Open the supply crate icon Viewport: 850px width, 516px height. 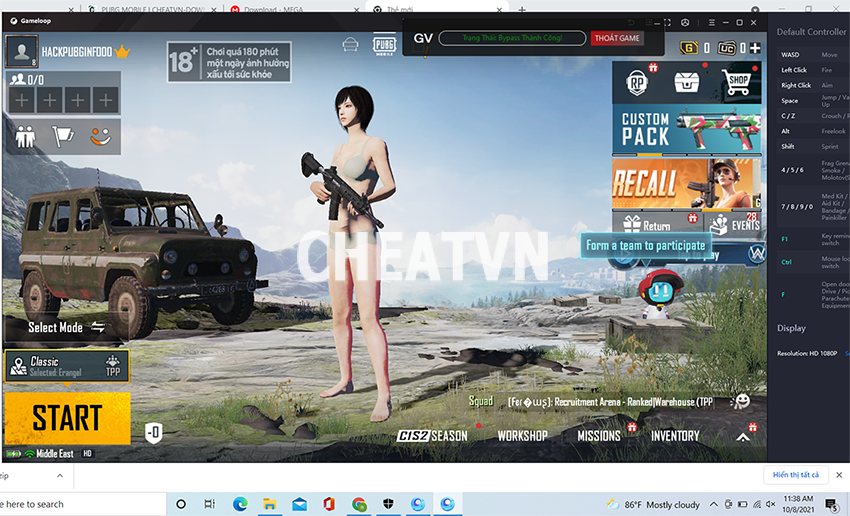686,82
